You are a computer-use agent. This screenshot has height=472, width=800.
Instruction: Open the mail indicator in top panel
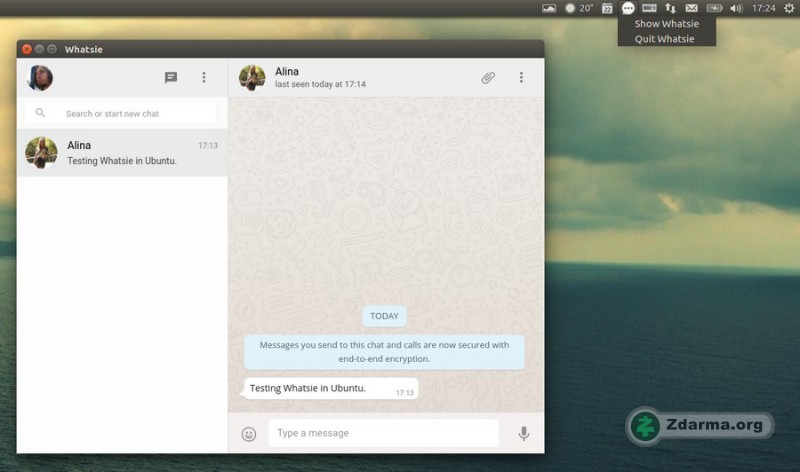click(691, 8)
